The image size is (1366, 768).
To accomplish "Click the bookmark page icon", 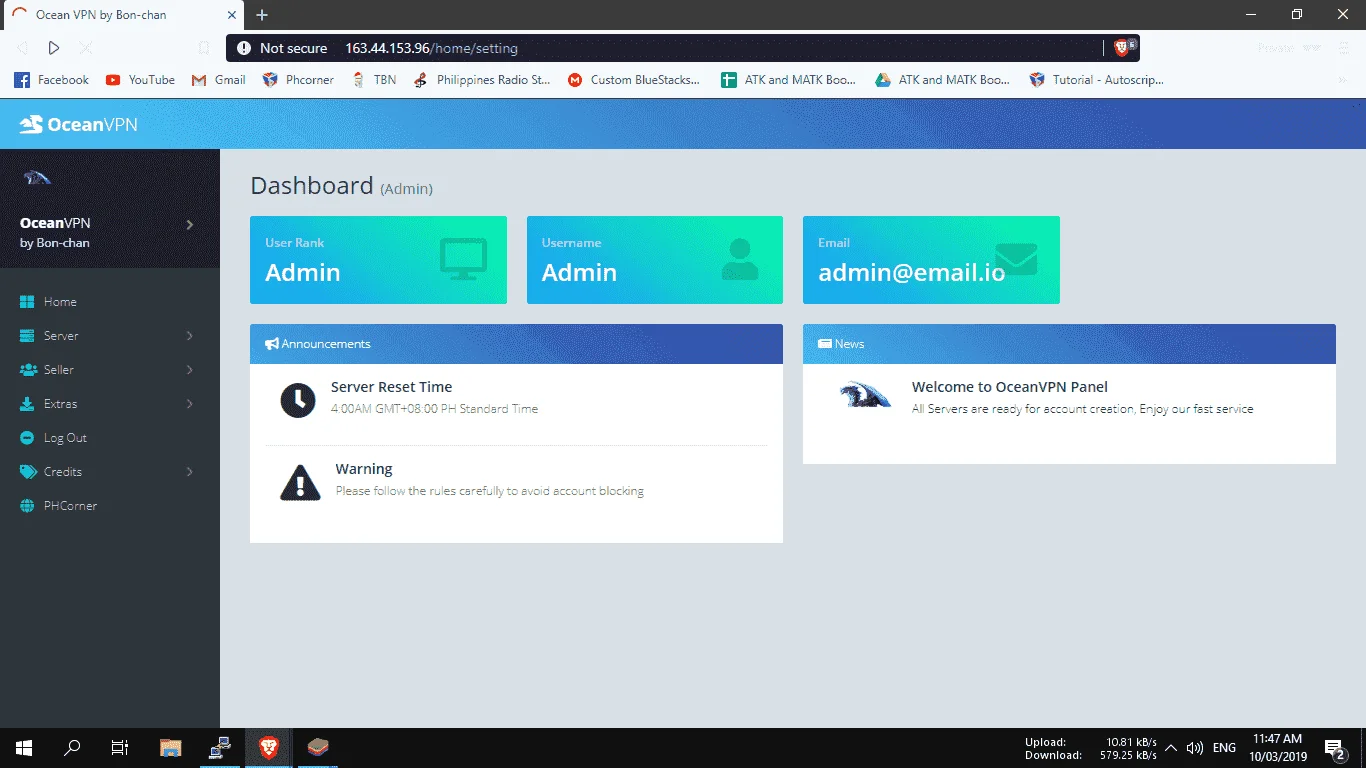I will (x=204, y=48).
